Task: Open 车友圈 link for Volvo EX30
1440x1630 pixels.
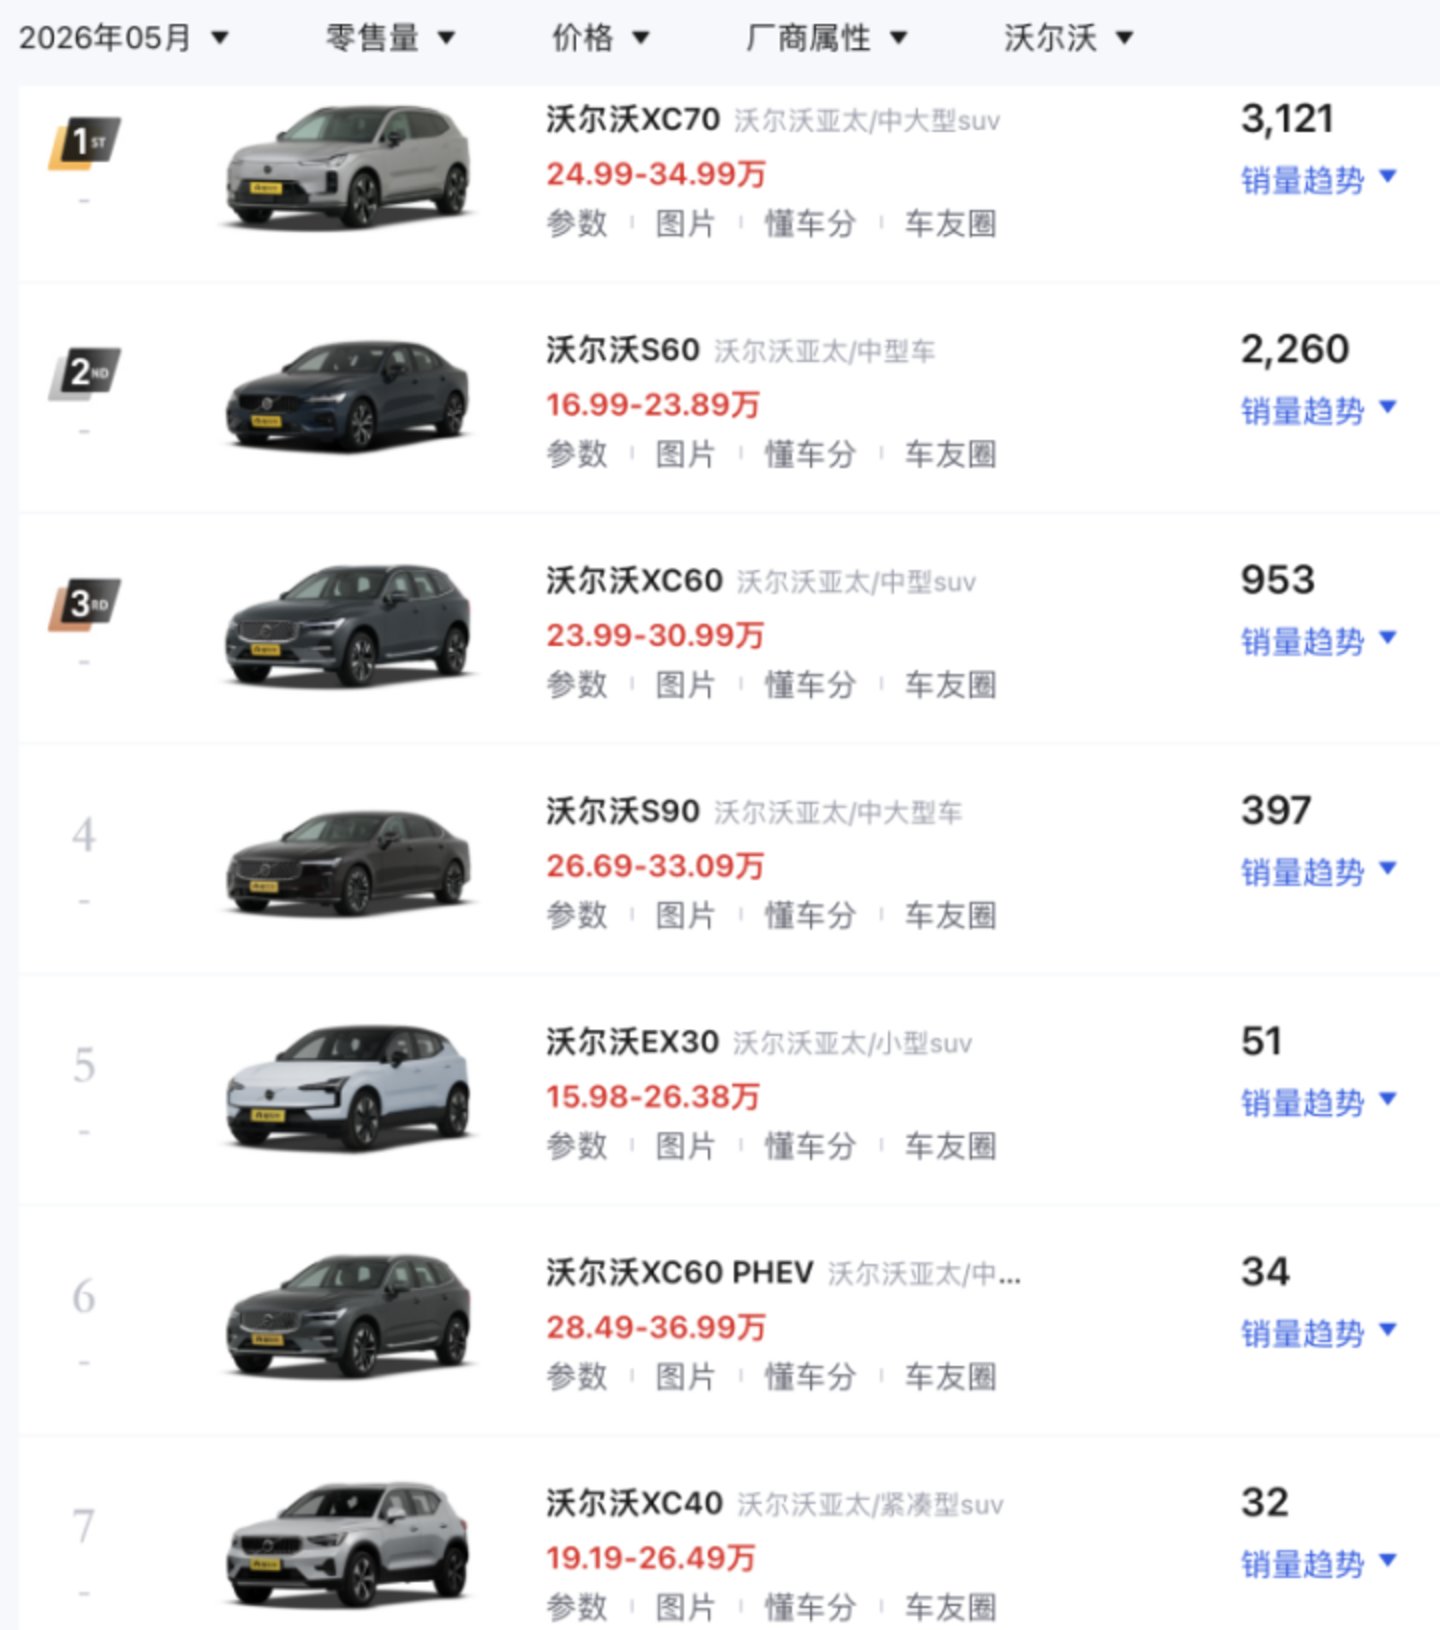Action: coord(950,1146)
